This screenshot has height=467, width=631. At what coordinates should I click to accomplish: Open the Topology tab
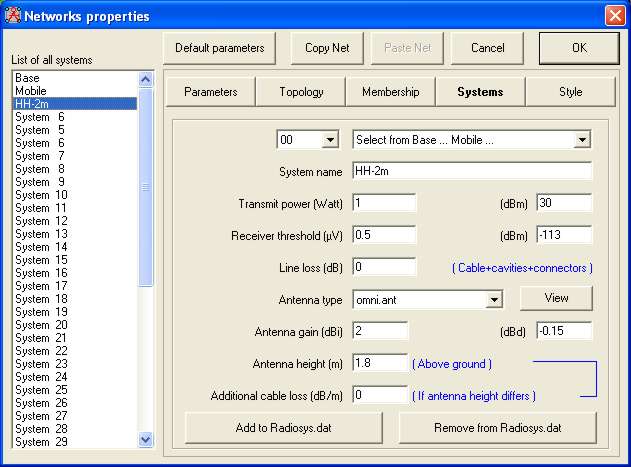[x=301, y=92]
